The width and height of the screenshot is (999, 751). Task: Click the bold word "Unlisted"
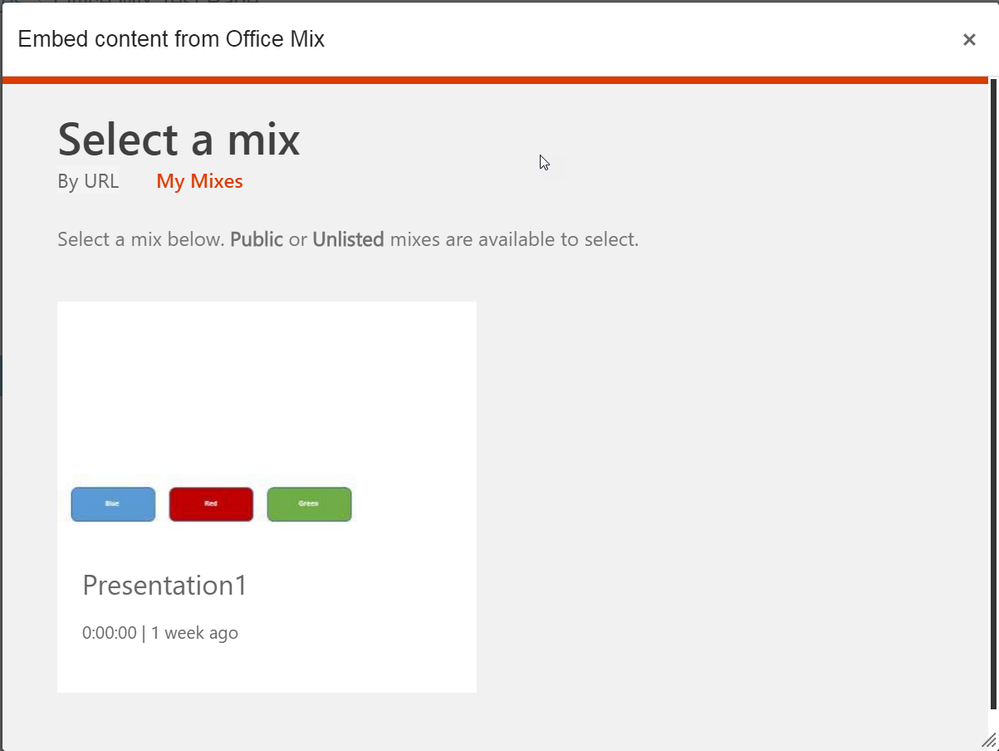(x=348, y=240)
